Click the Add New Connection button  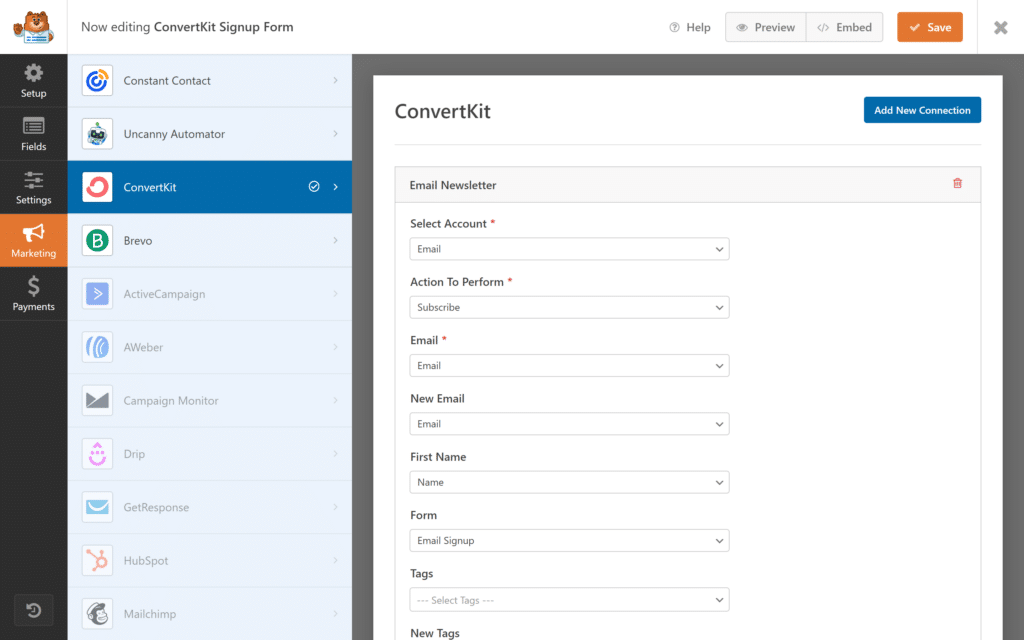pos(922,109)
